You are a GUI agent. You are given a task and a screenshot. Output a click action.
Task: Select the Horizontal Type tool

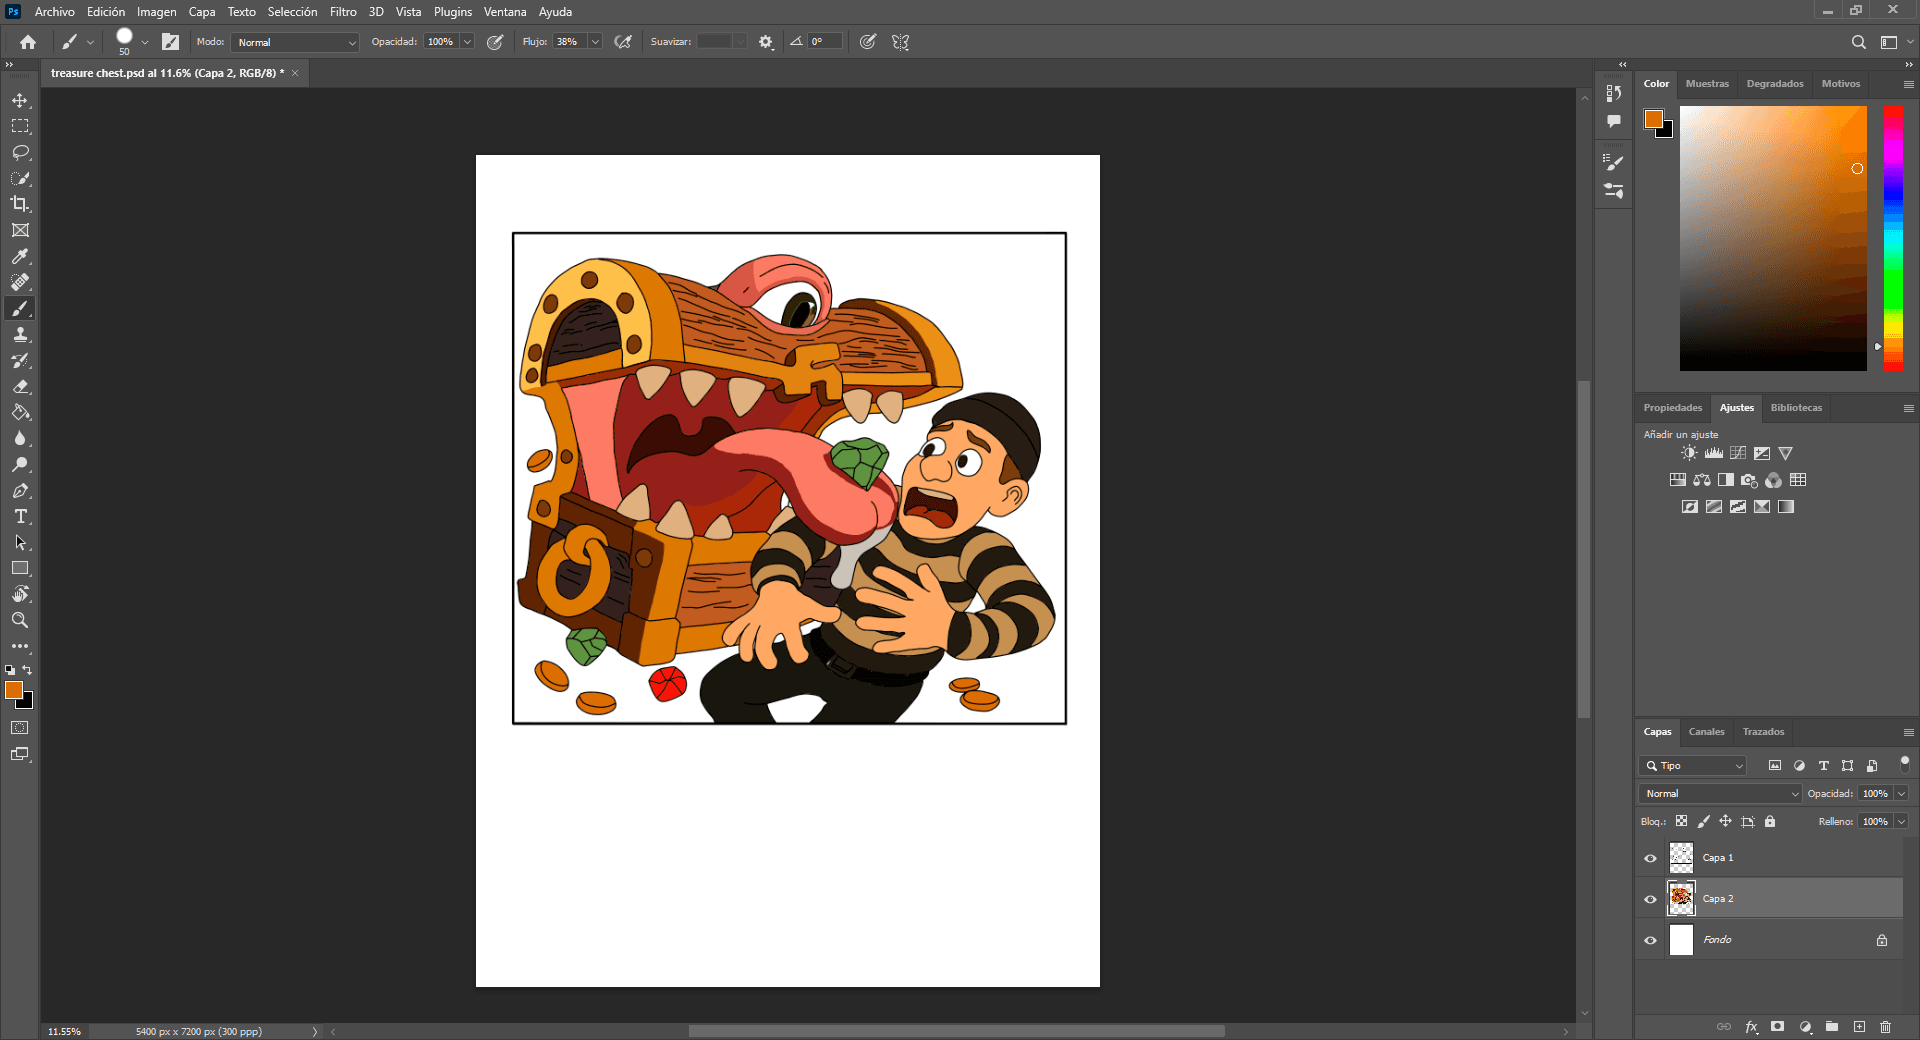[x=20, y=516]
